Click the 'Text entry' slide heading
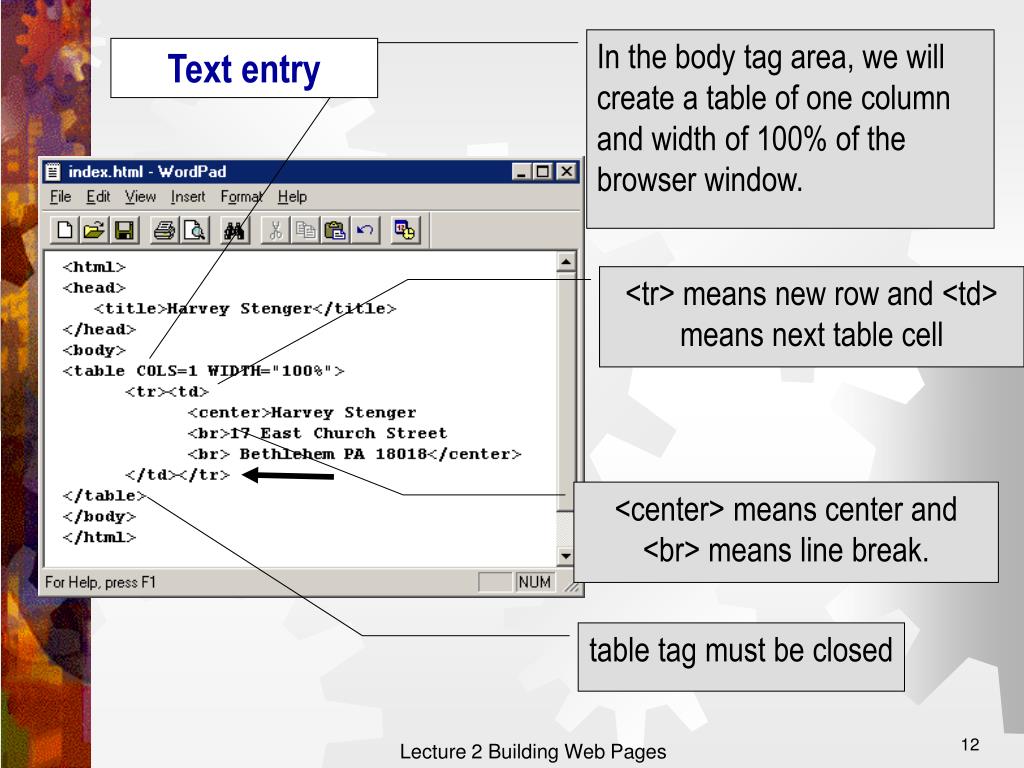 244,69
